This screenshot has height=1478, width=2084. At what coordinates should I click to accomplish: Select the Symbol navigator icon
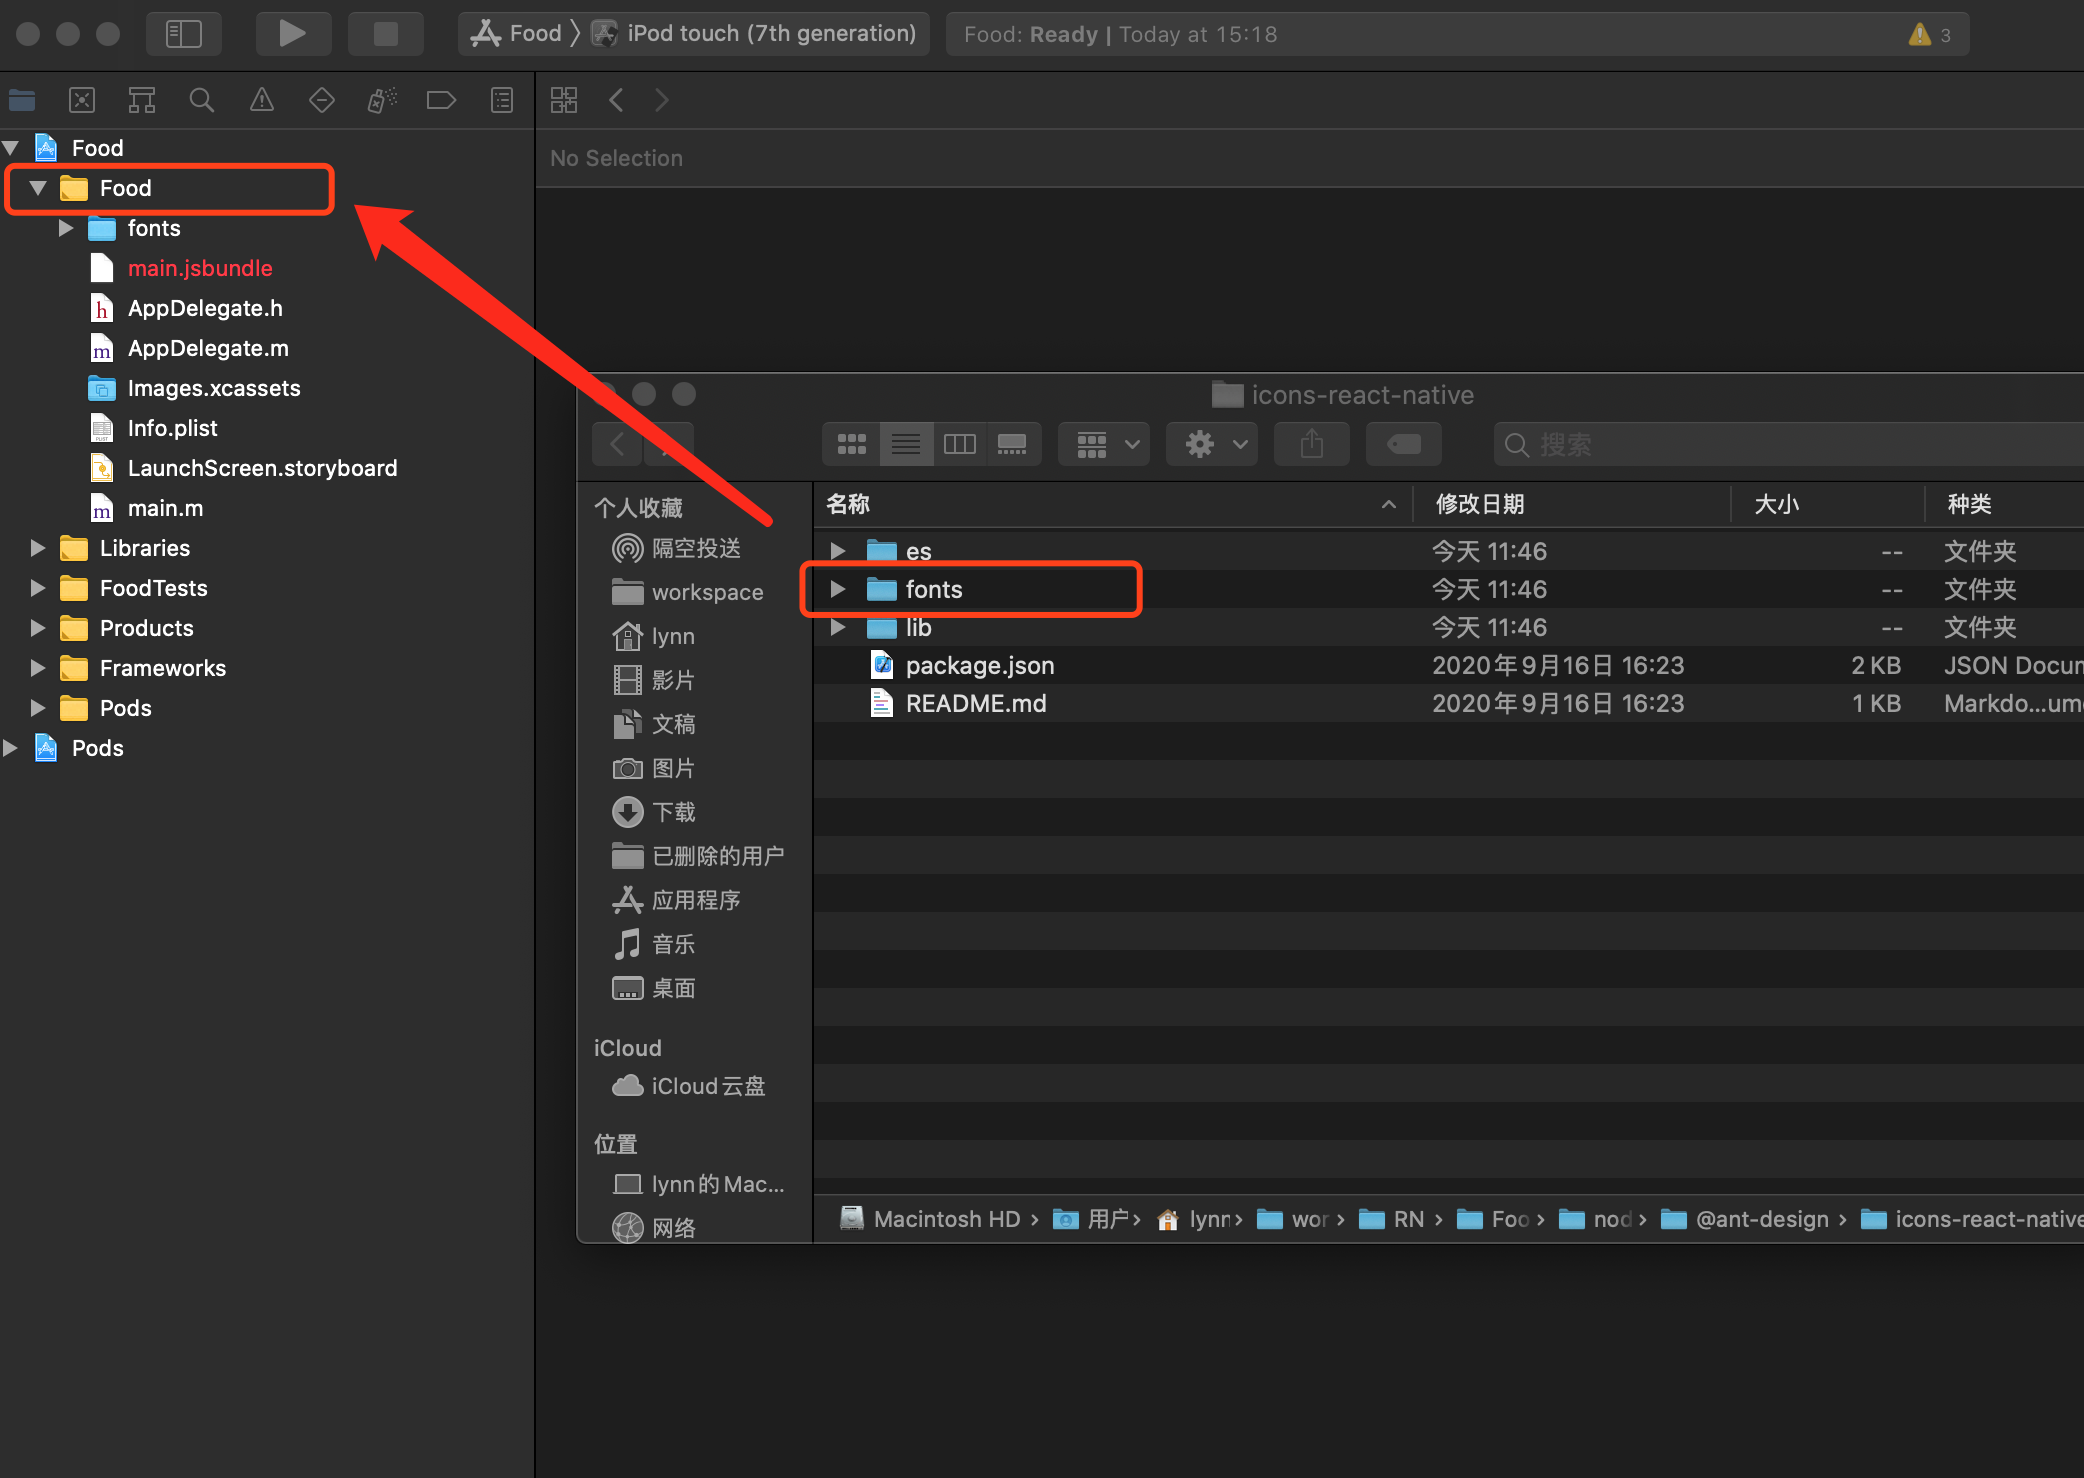pyautogui.click(x=141, y=100)
